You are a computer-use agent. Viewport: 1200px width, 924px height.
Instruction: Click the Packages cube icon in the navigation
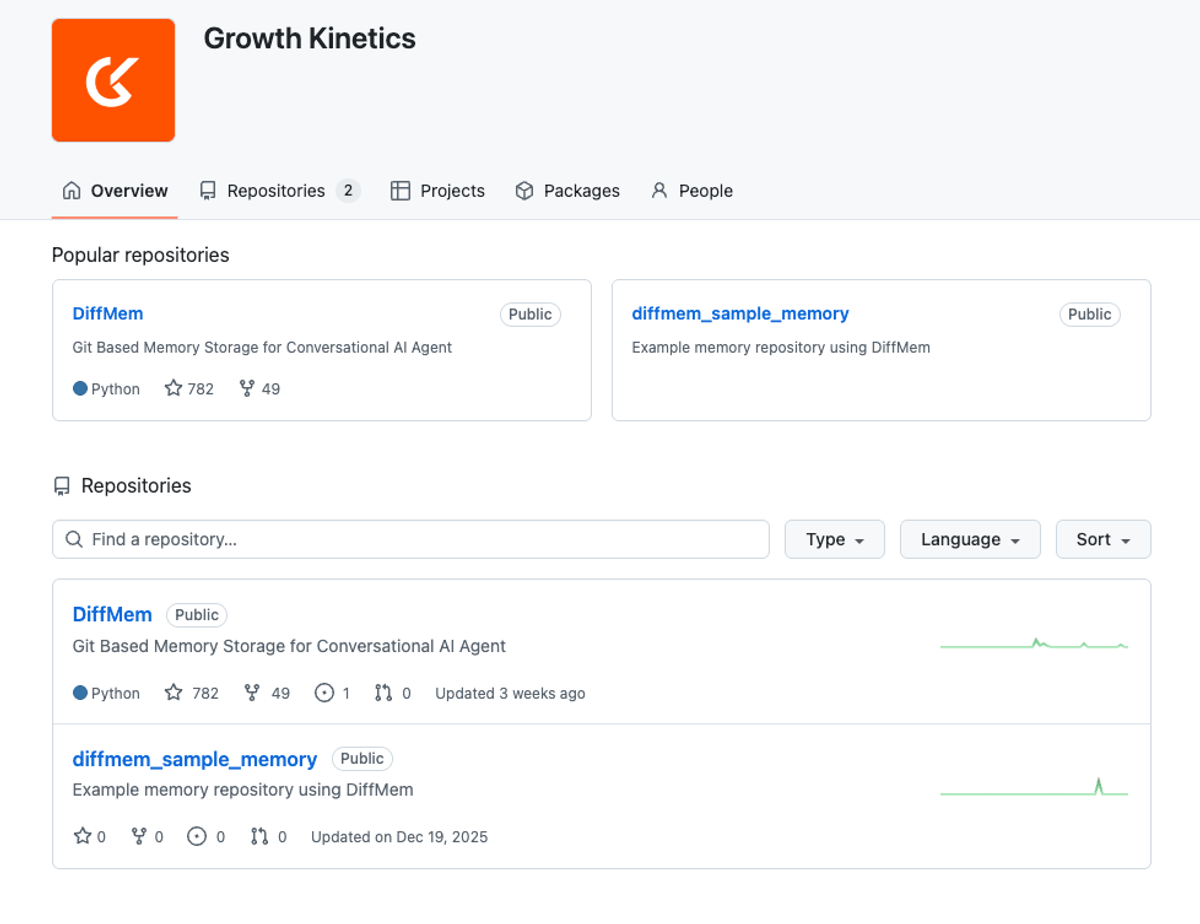[524, 190]
